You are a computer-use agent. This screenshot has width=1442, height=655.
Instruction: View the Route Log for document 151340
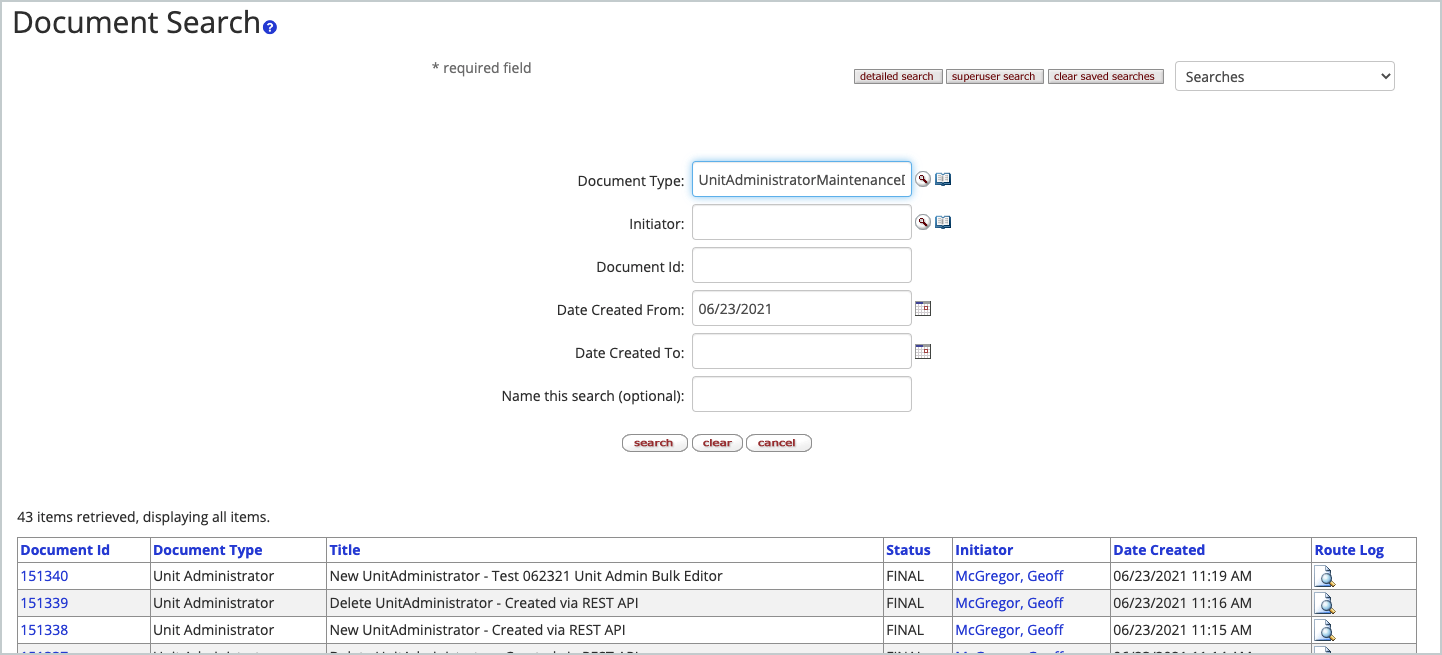coord(1325,576)
